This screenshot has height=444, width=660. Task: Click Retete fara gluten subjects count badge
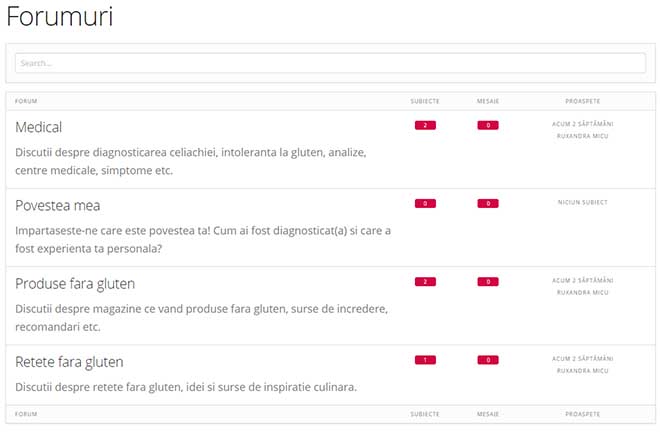point(425,360)
